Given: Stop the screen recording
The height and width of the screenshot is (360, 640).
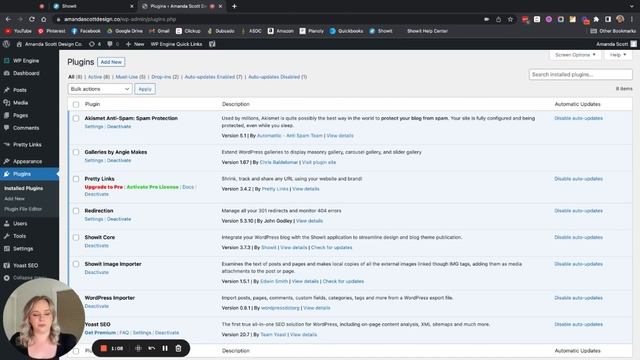Looking at the screenshot, I should pyautogui.click(x=103, y=348).
